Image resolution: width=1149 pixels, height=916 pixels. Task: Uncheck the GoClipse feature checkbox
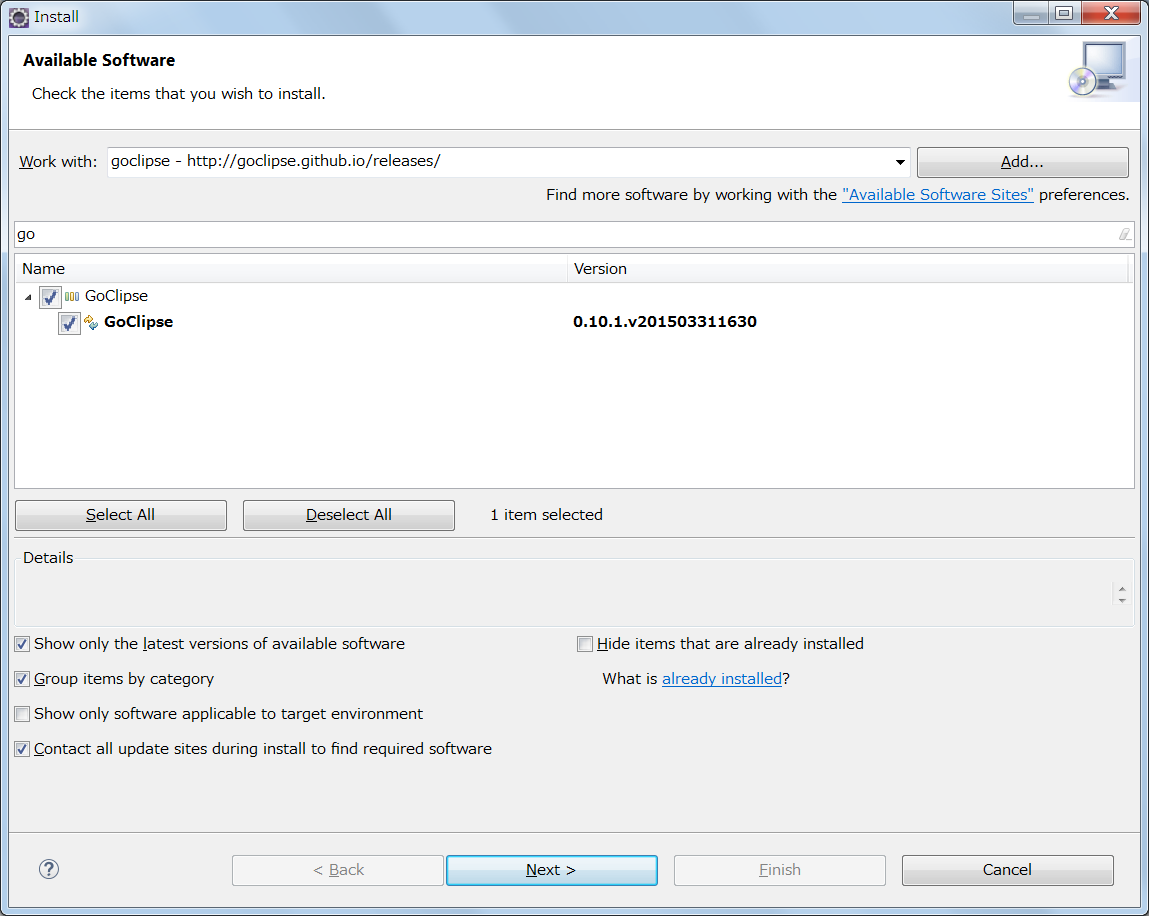[x=69, y=322]
